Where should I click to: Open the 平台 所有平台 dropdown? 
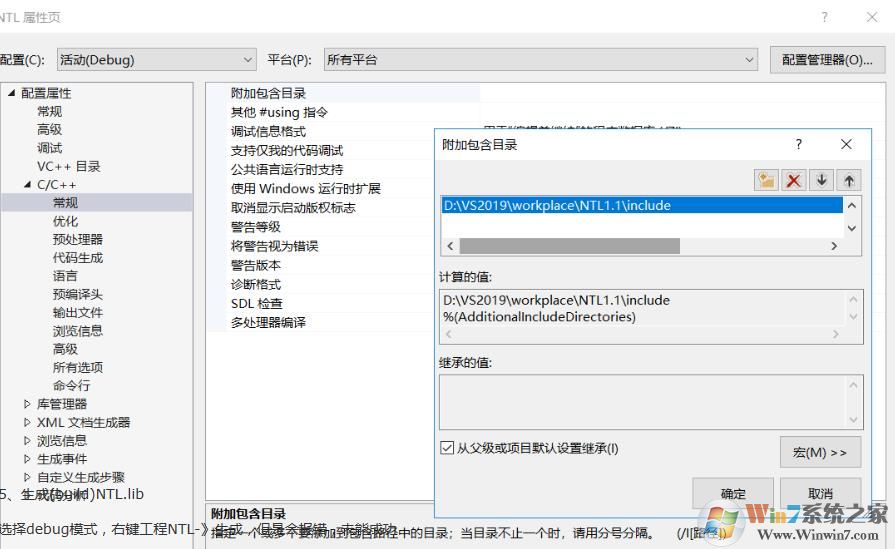pyautogui.click(x=541, y=60)
